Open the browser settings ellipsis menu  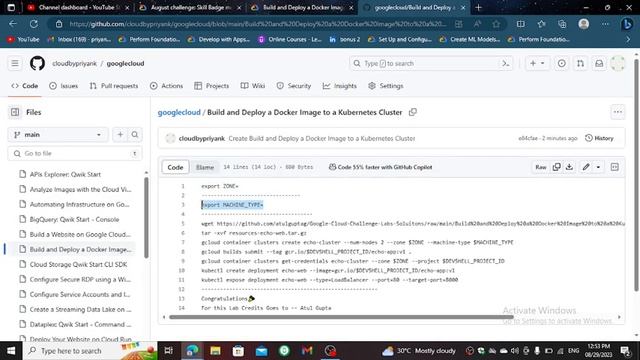(605, 24)
